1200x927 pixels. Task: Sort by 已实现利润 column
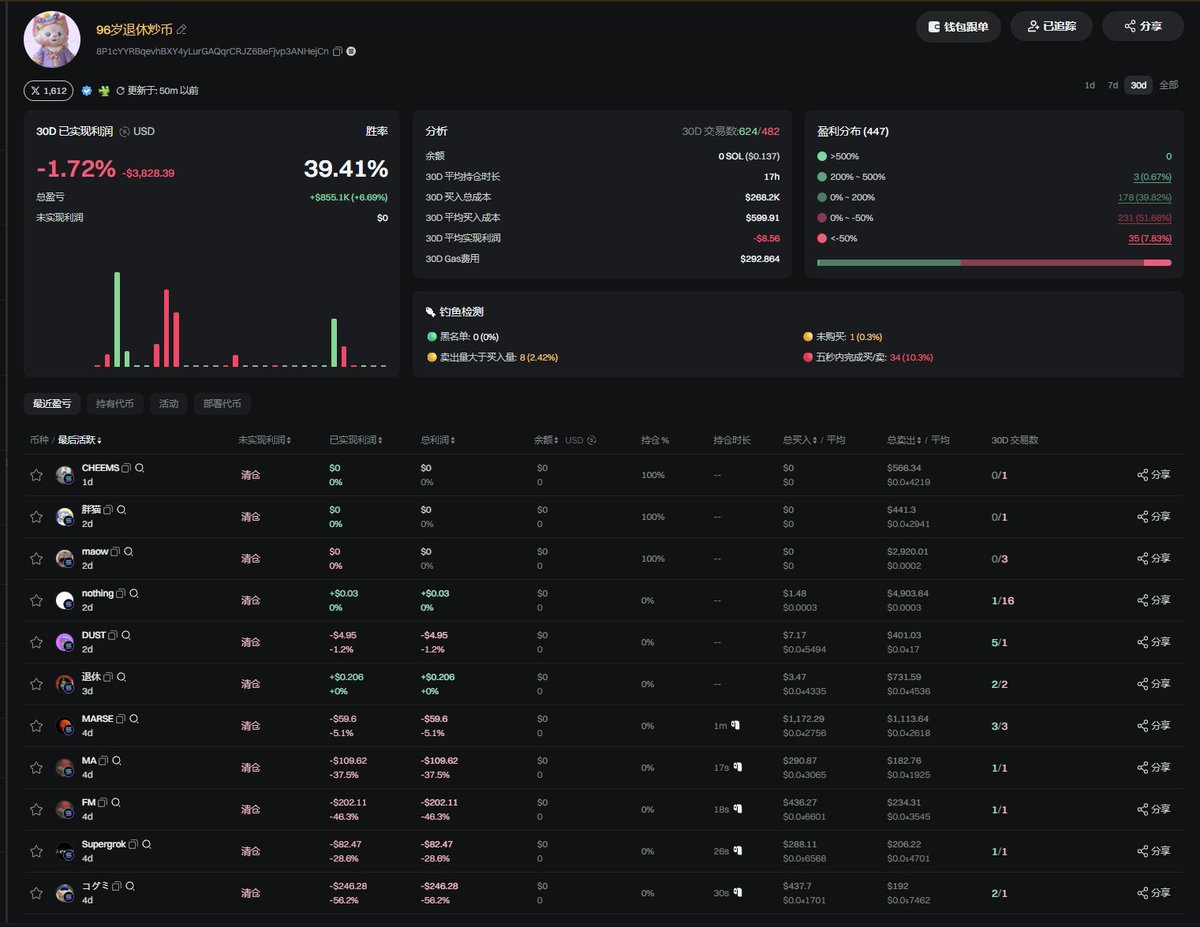357,440
